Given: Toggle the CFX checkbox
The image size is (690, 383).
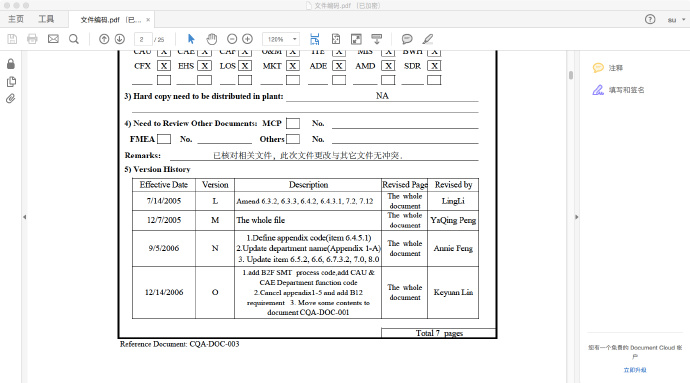Looking at the screenshot, I should (x=164, y=66).
